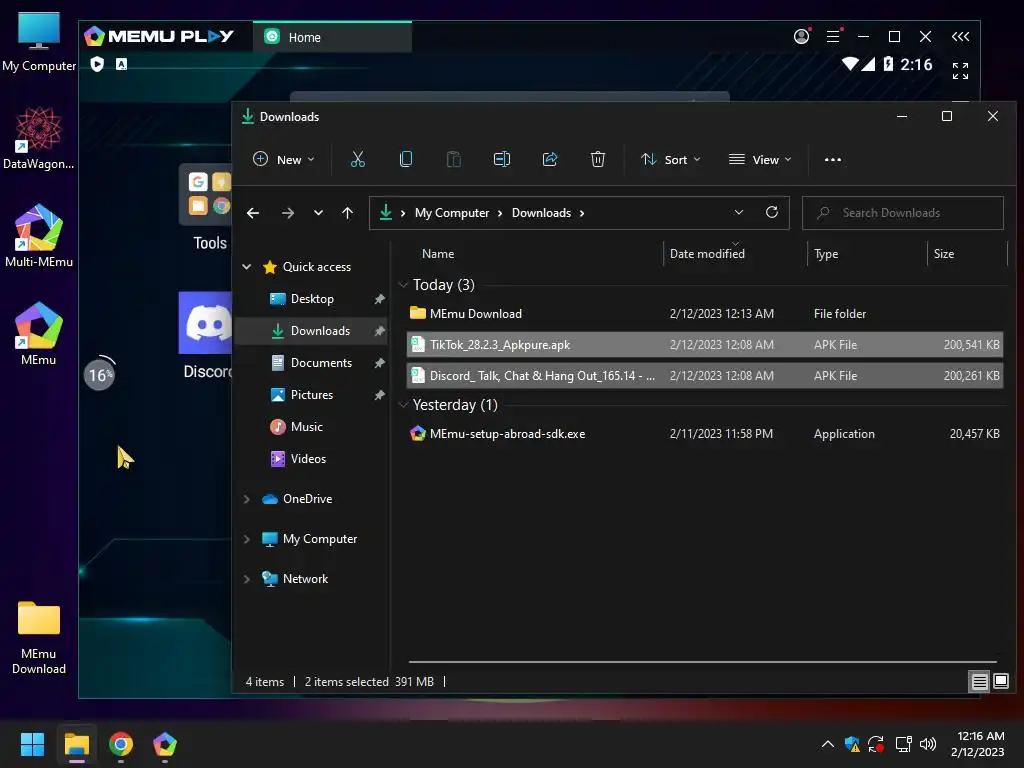Expand the OneDrive tree node
Image resolution: width=1024 pixels, height=768 pixels.
(247, 499)
